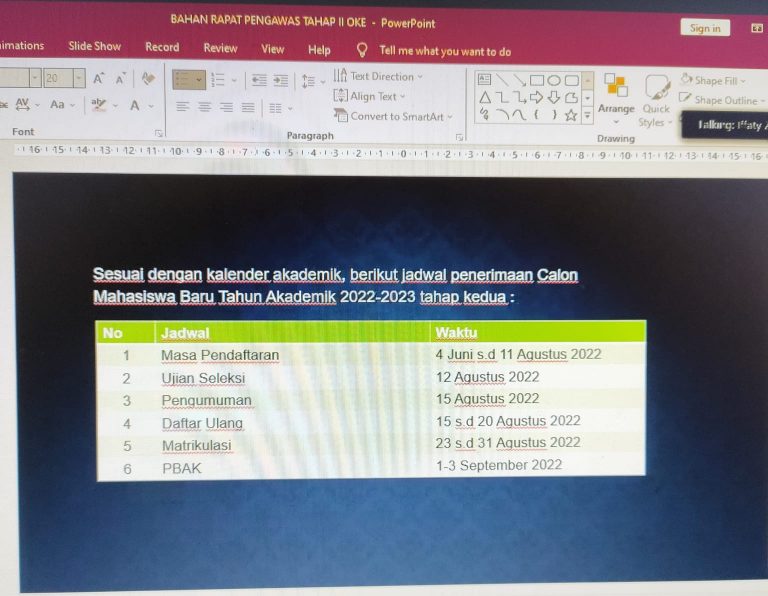768x596 pixels.
Task: Select the Rounded Rectangle shape
Action: (x=571, y=80)
